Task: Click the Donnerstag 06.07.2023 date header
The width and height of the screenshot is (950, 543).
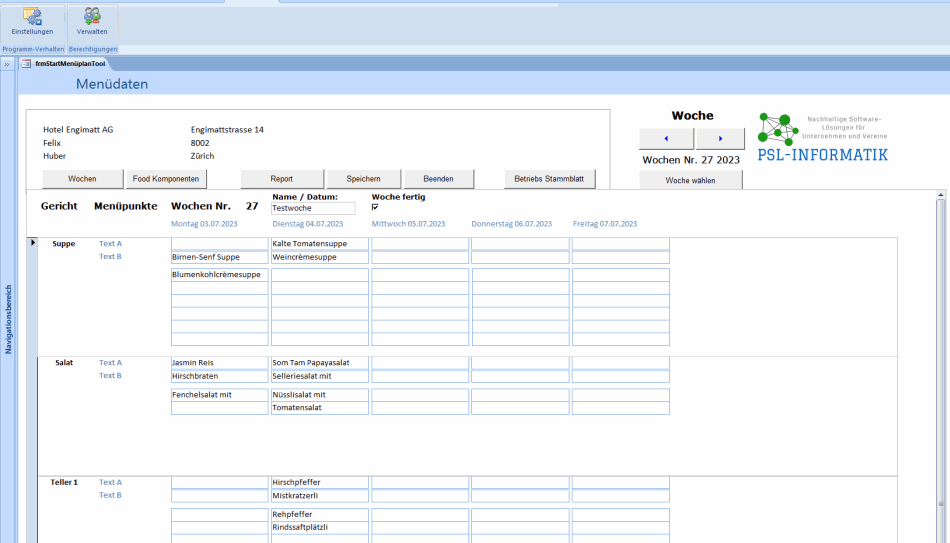Action: point(512,224)
